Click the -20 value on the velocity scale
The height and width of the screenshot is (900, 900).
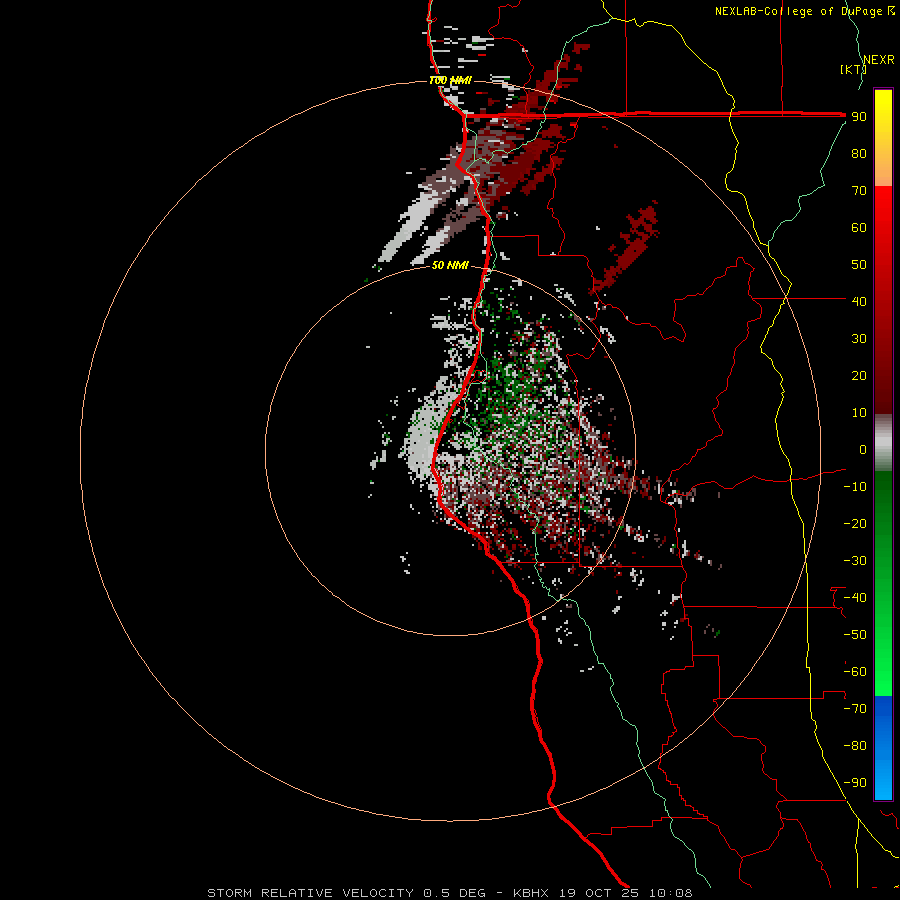855,523
